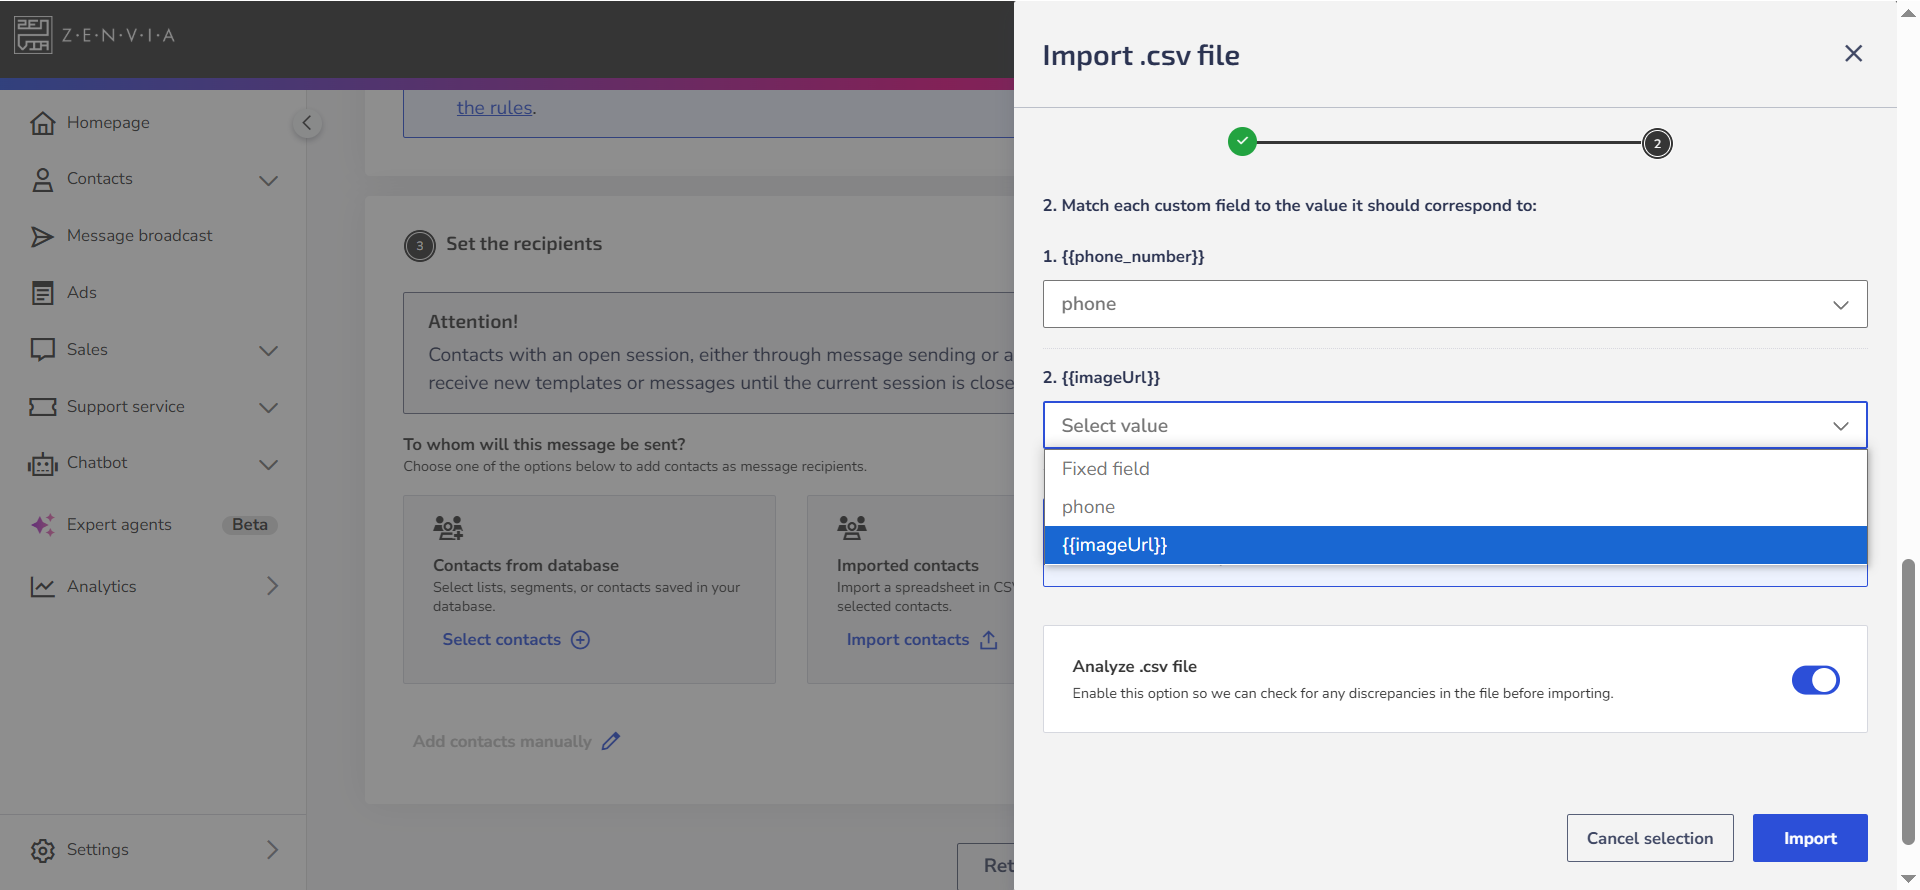The width and height of the screenshot is (1920, 890).
Task: Click the Analytics chart icon
Action: 42,587
